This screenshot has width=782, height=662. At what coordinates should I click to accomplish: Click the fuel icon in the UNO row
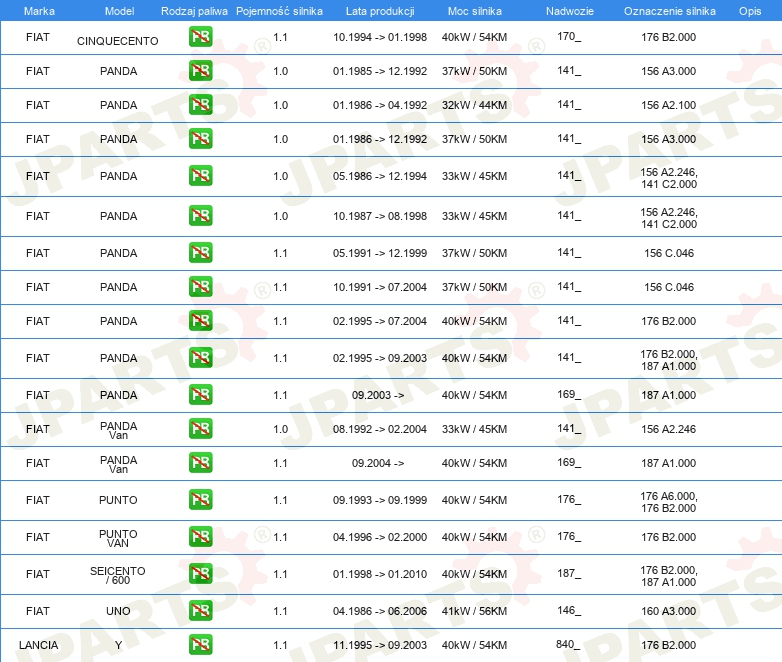[200, 611]
